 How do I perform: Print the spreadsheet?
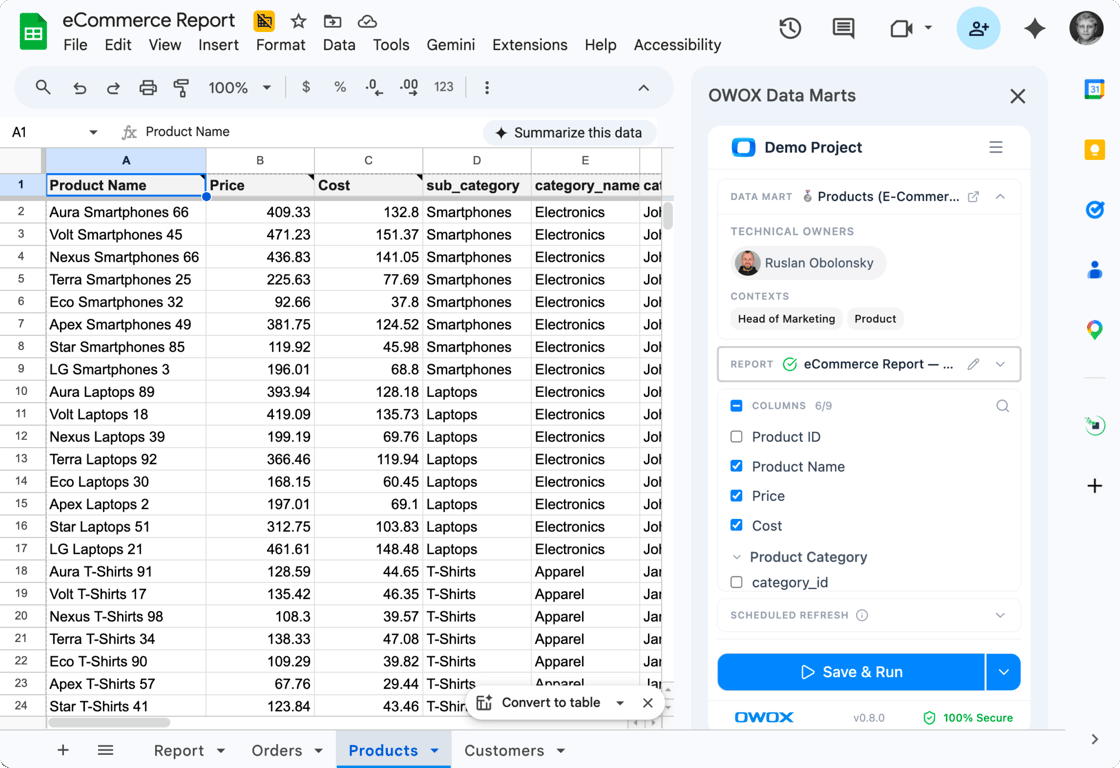click(x=148, y=88)
